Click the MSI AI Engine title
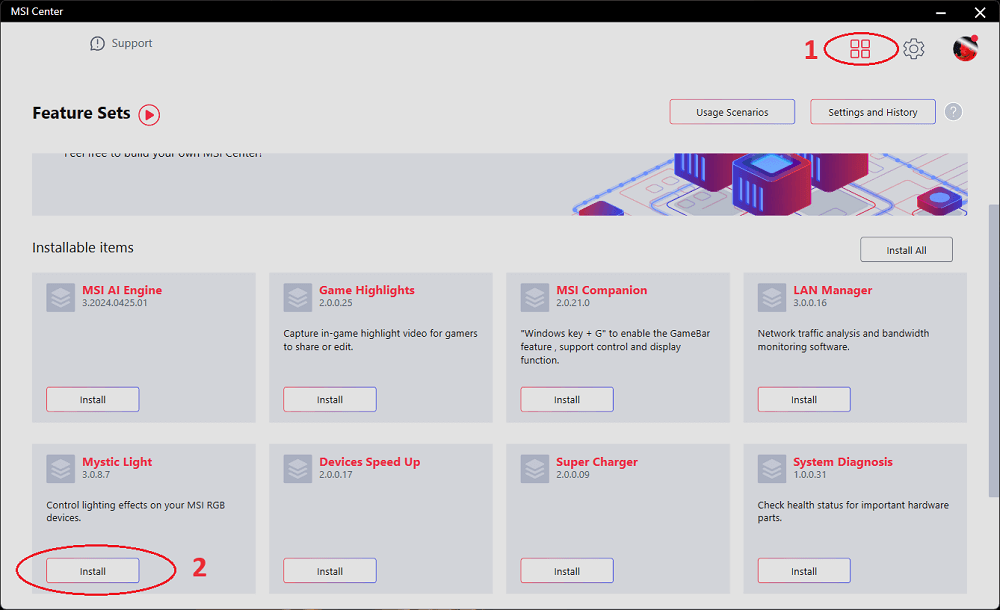Image resolution: width=1000 pixels, height=610 pixels. (122, 290)
